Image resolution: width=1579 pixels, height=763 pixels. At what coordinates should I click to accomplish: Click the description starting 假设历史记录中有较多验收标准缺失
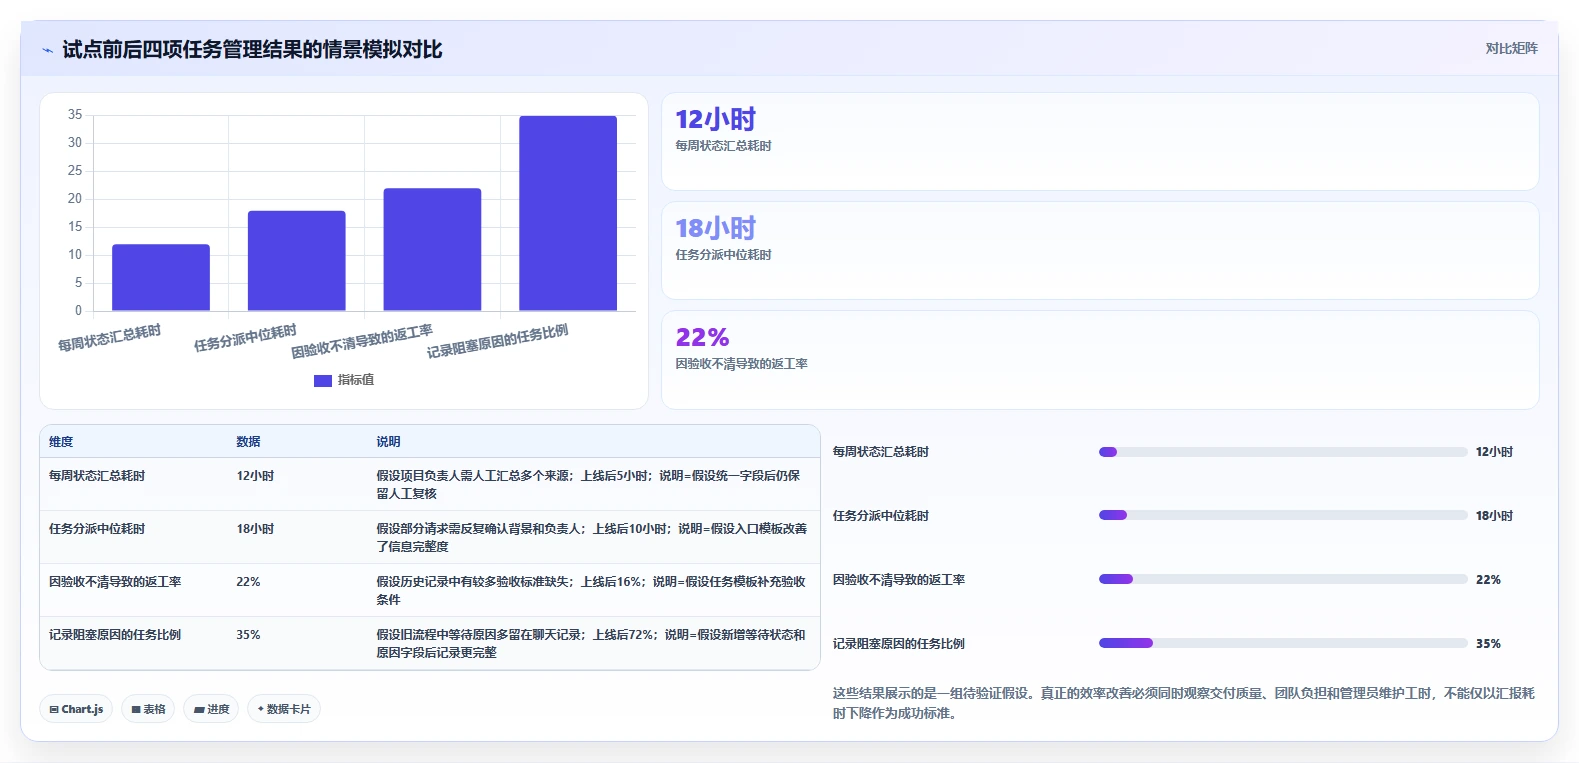click(x=591, y=591)
